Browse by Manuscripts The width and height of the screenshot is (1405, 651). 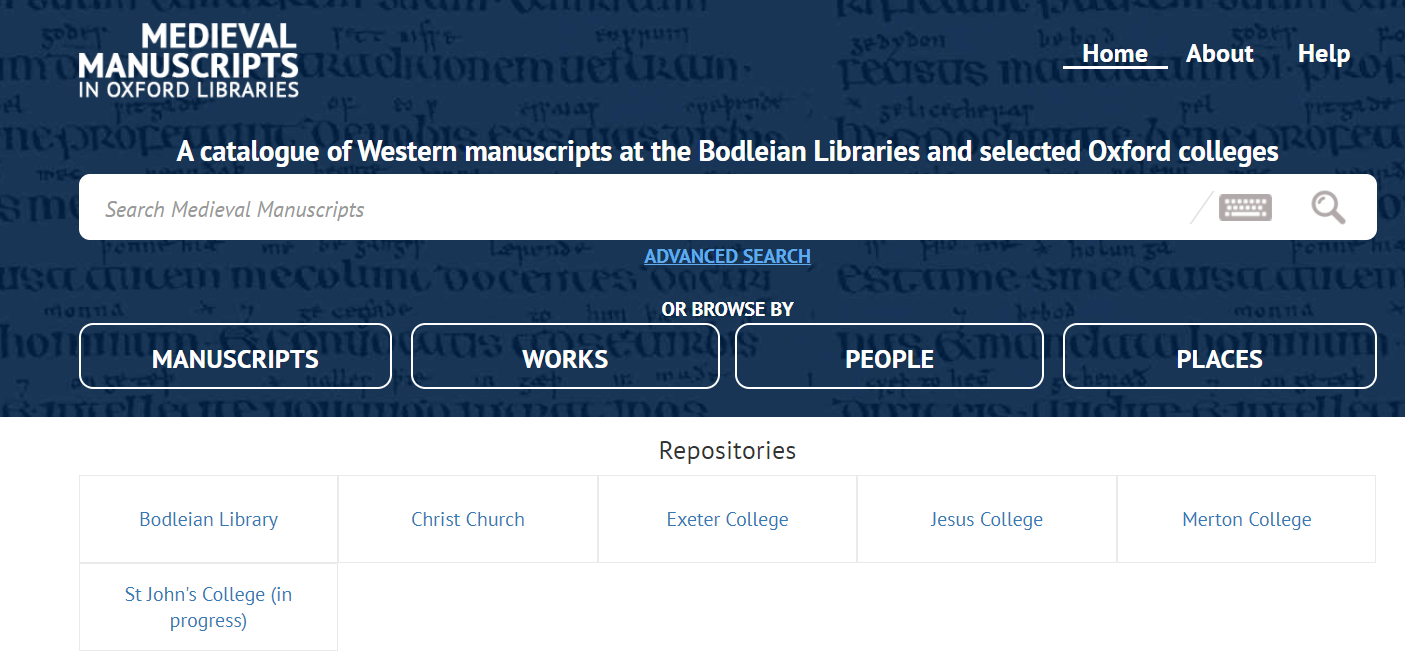235,356
